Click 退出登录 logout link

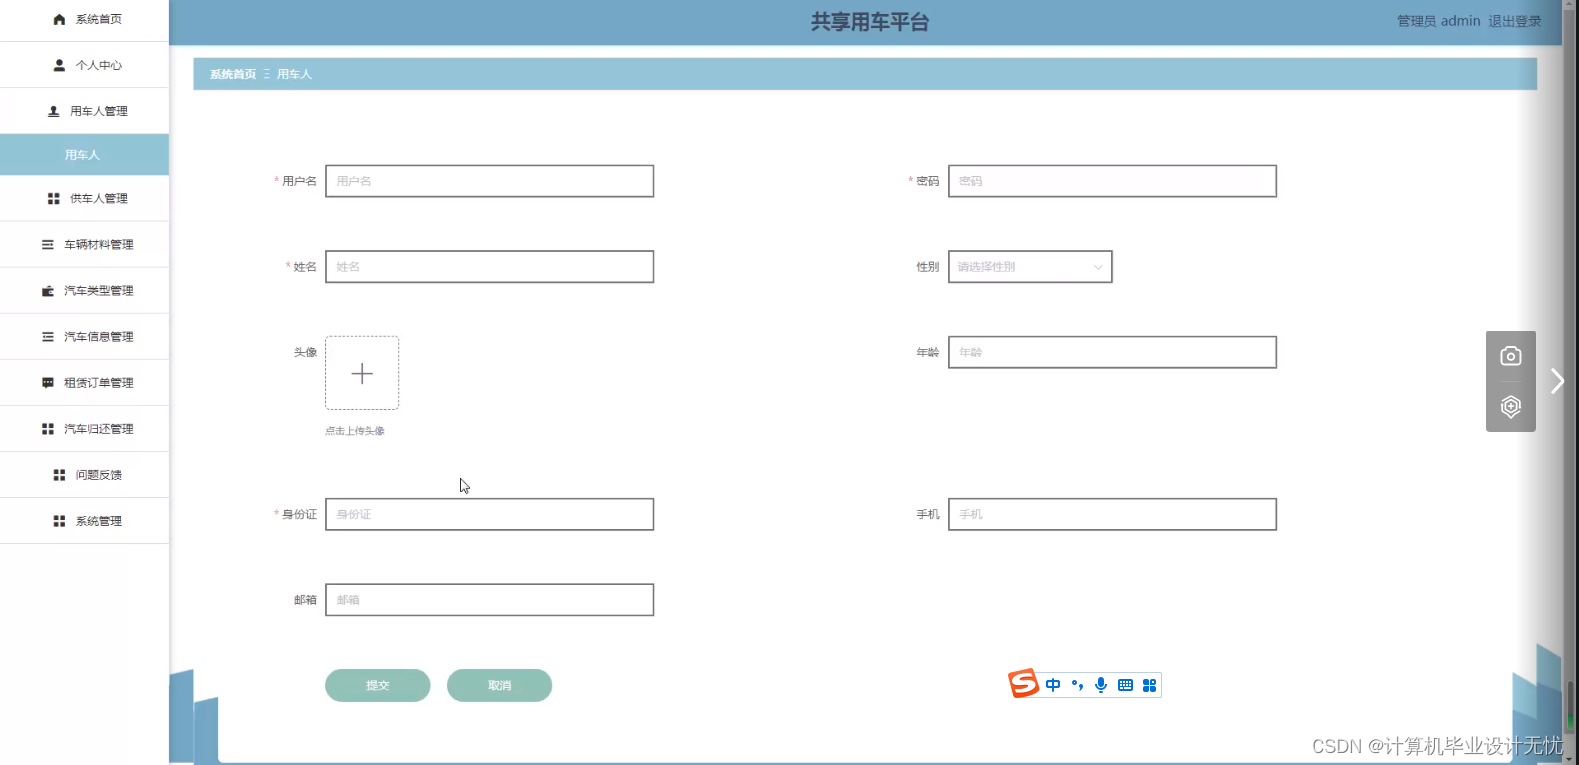[1514, 21]
